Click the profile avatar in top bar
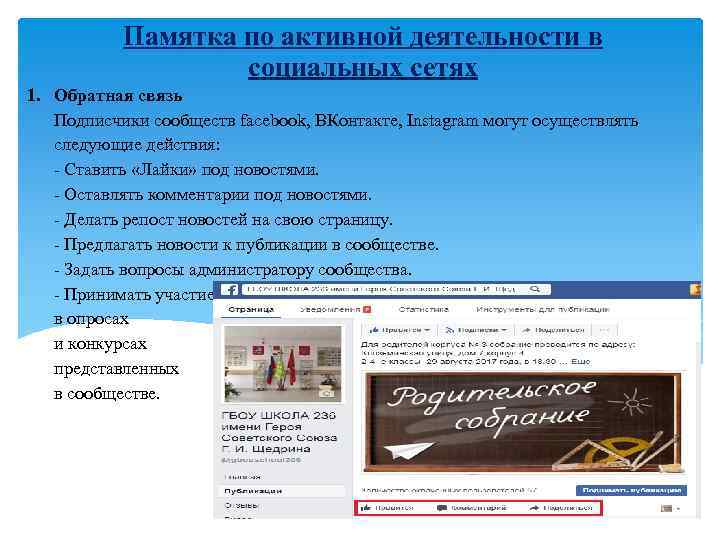Image resolution: width=720 pixels, height=540 pixels. pos(695,289)
